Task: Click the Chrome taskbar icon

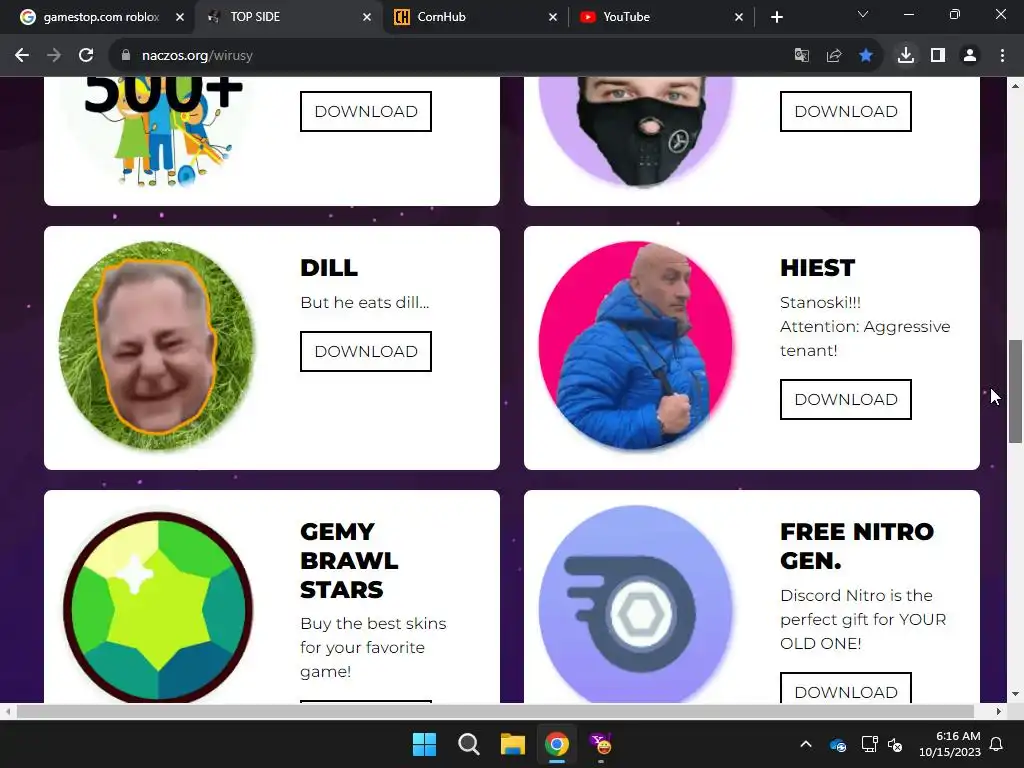Action: [556, 744]
